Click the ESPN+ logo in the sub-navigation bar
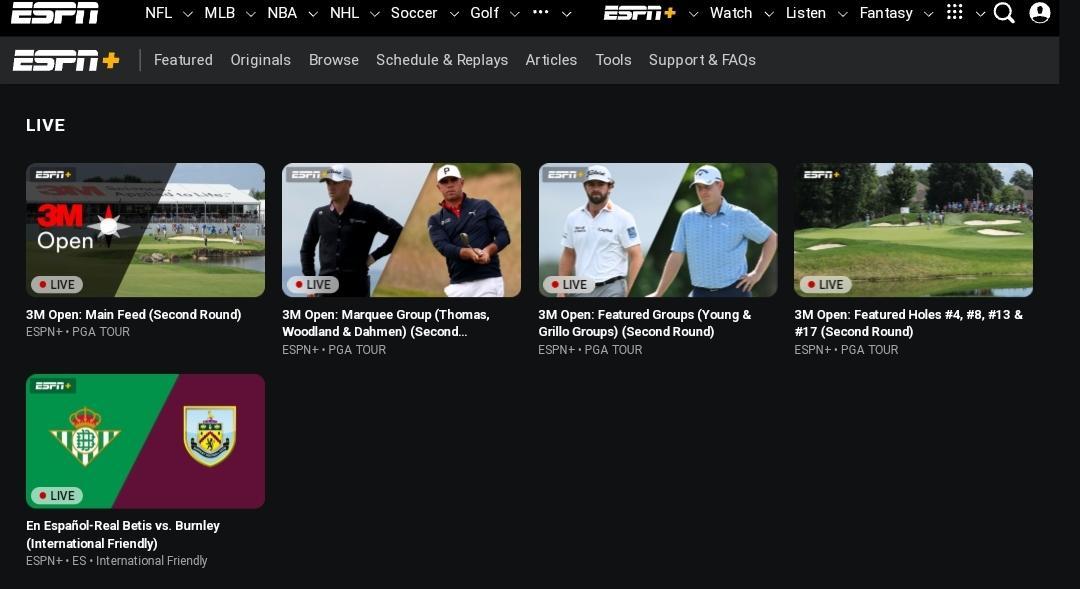 click(66, 61)
